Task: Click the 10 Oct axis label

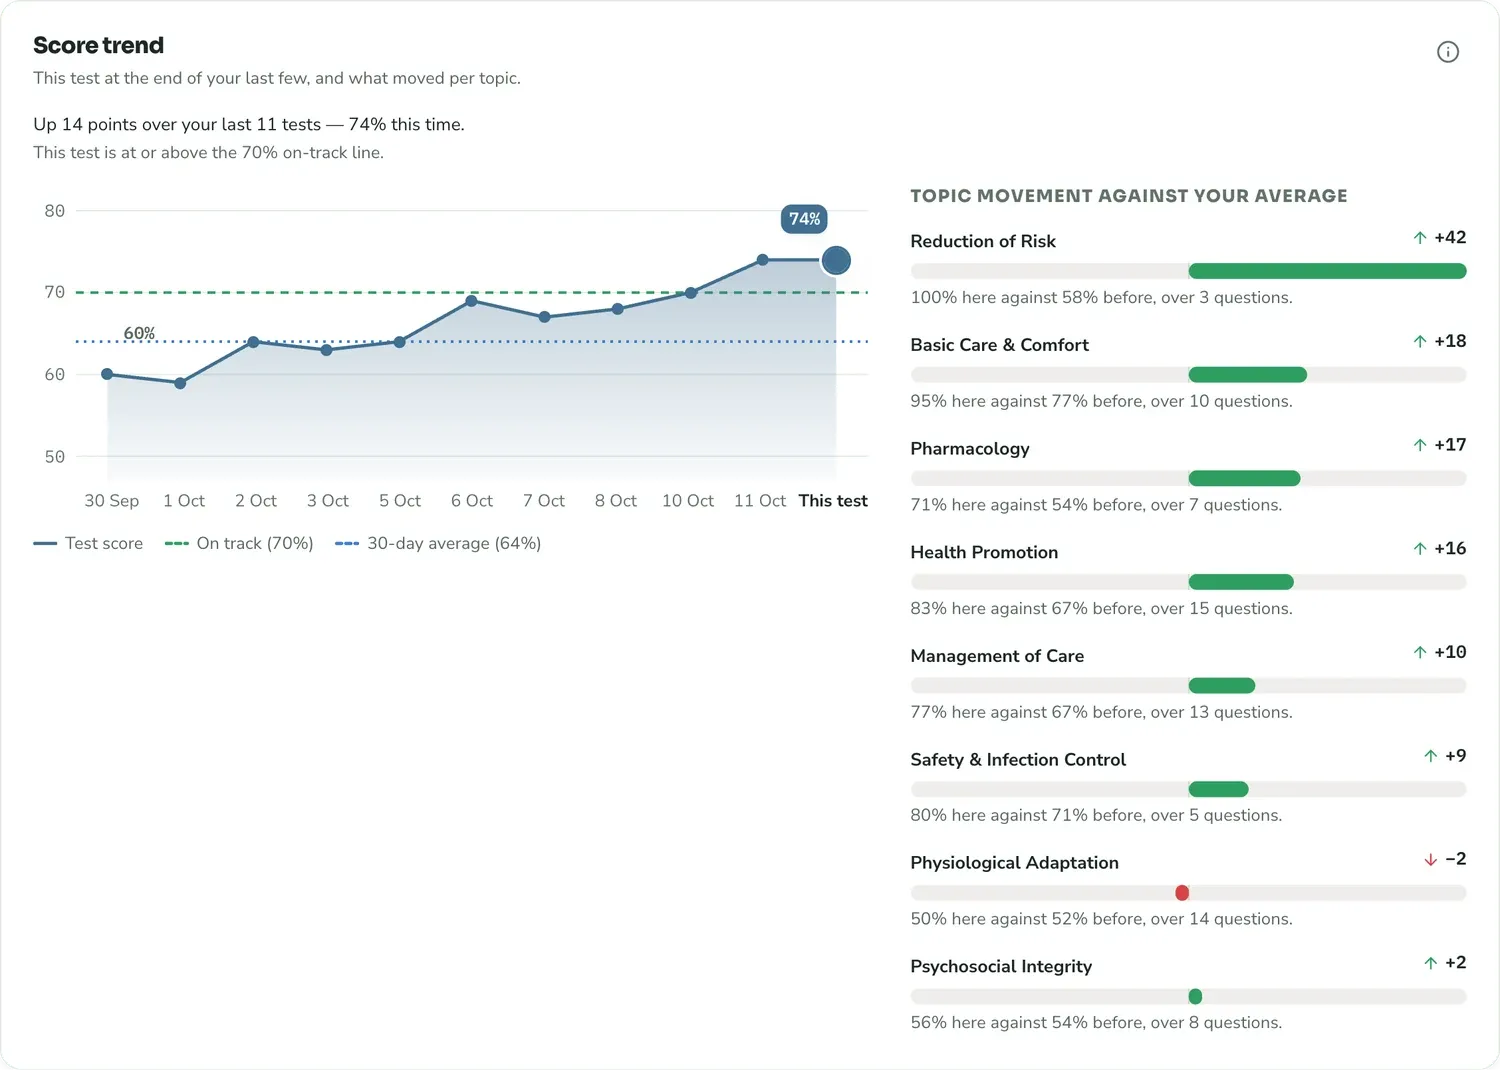Action: pyautogui.click(x=688, y=500)
